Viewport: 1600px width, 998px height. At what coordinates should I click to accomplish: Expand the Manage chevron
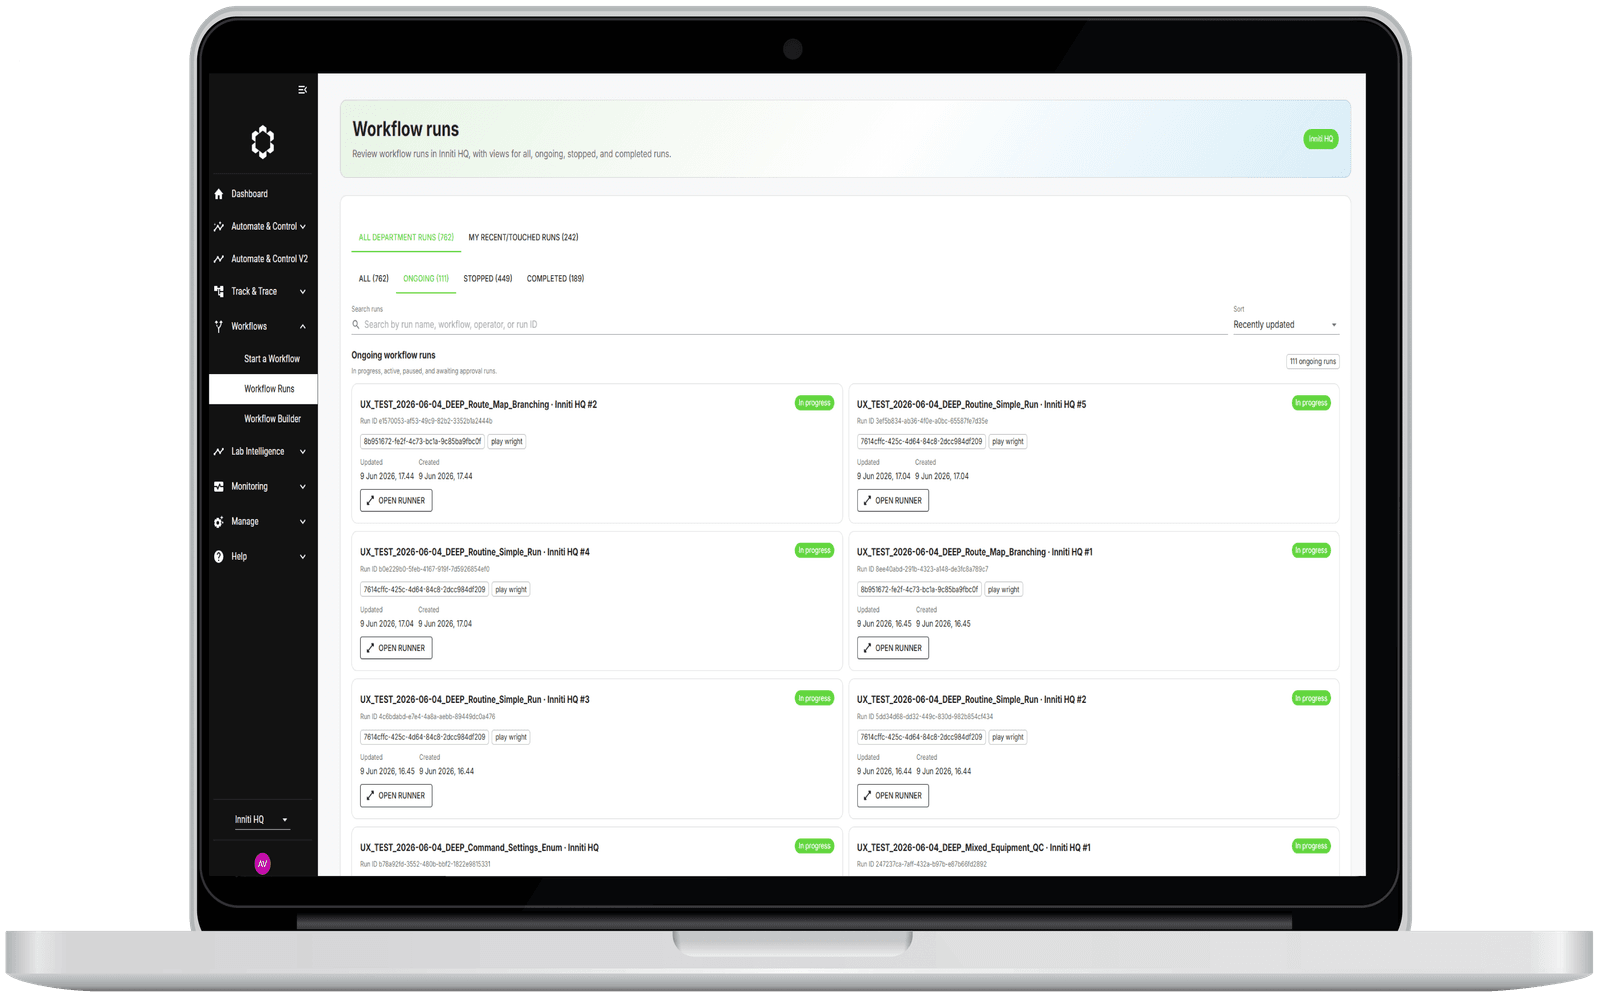pos(303,522)
